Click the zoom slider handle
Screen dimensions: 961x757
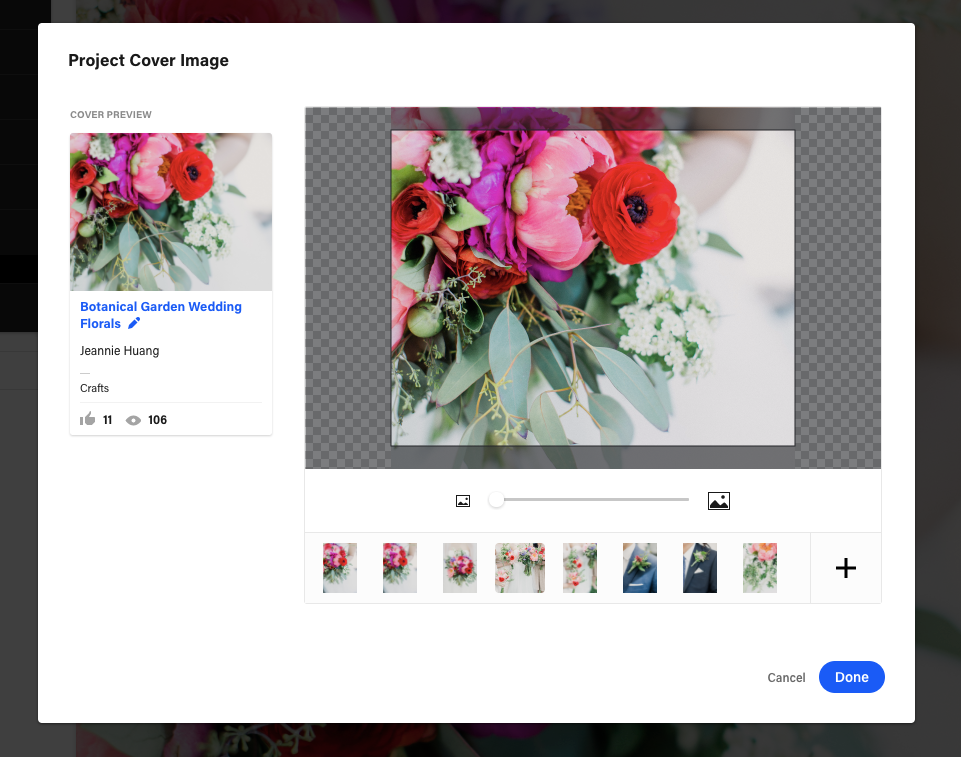pos(496,500)
